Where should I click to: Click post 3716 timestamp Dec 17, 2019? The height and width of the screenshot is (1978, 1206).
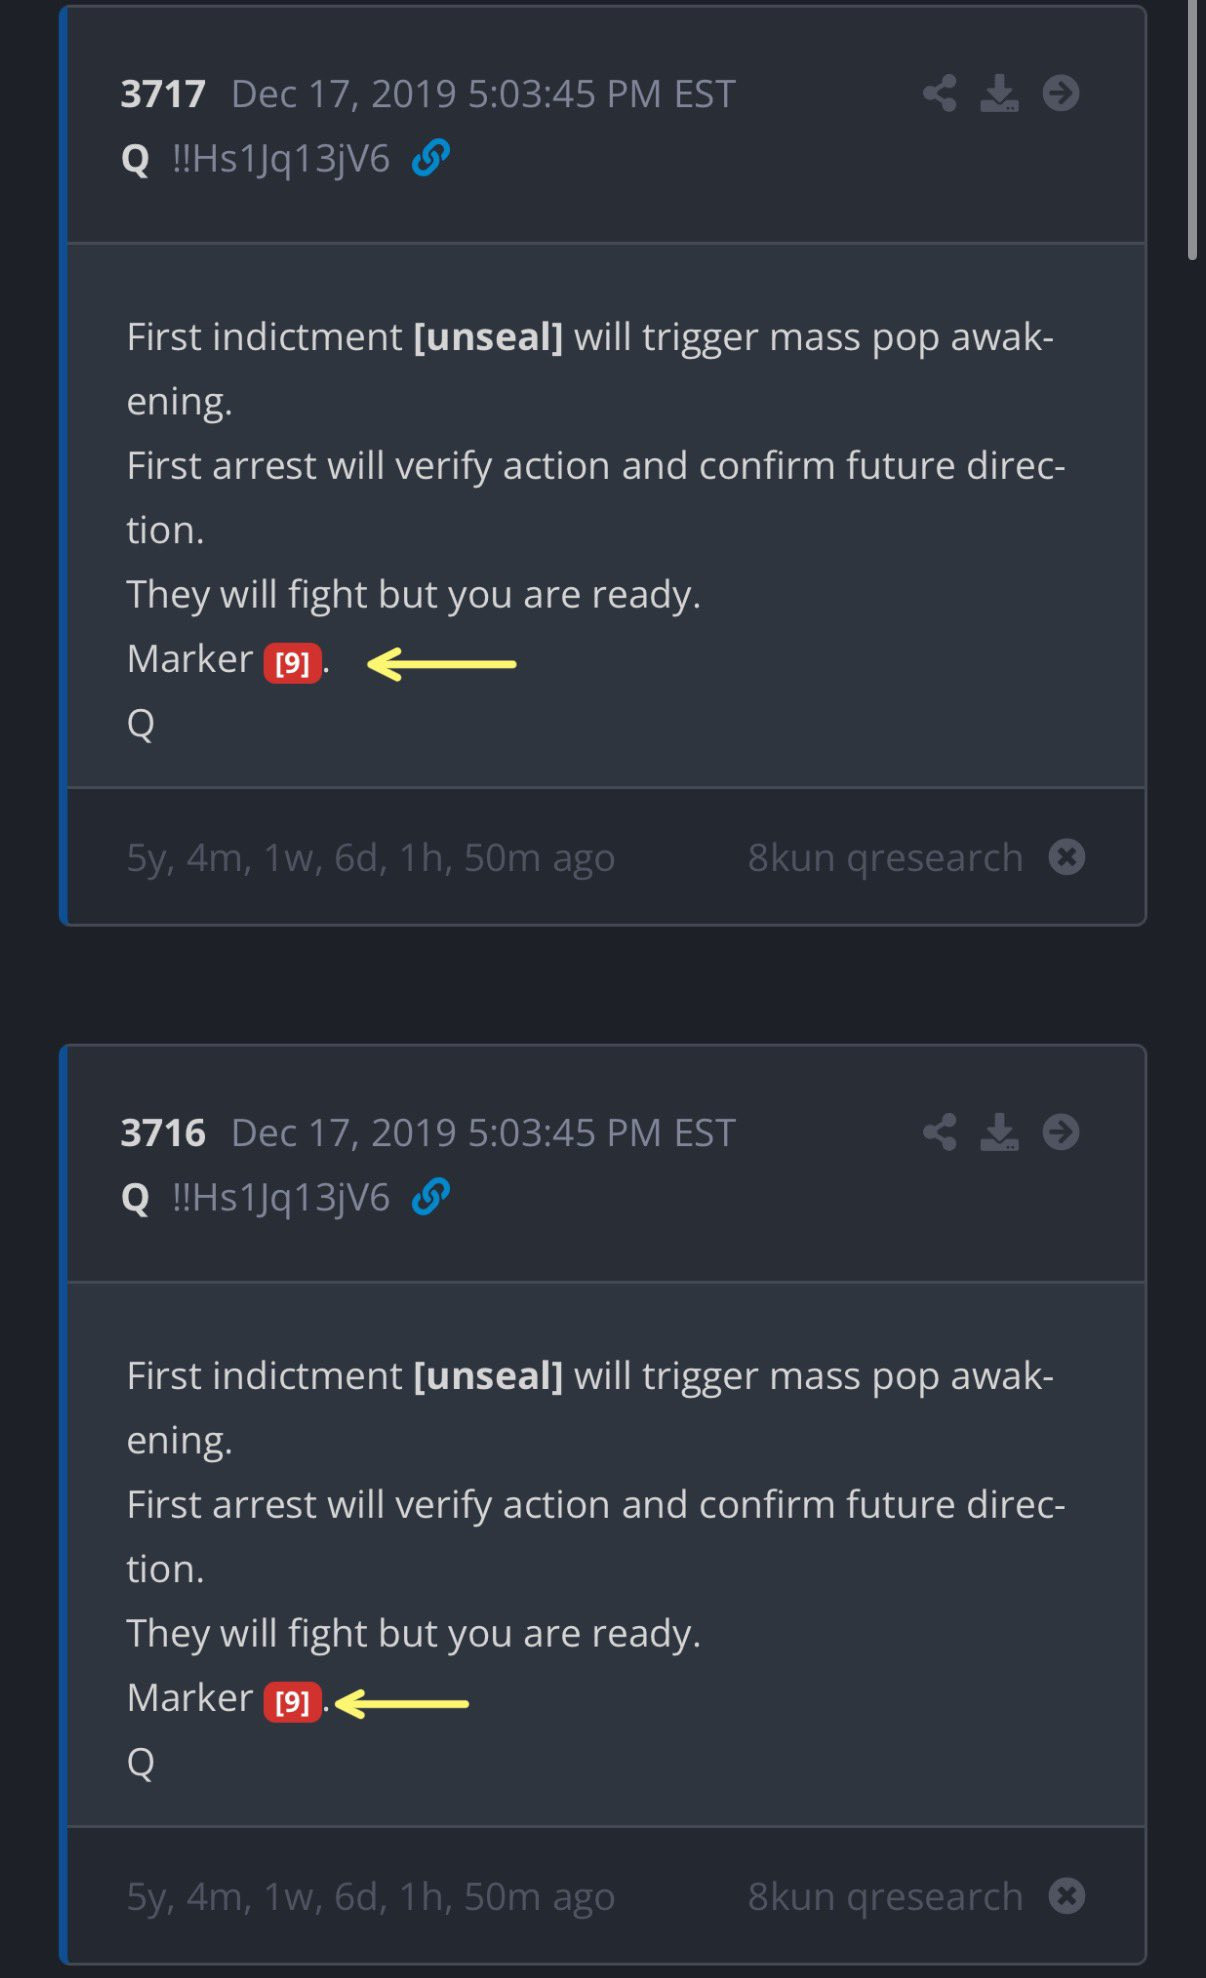click(483, 1133)
